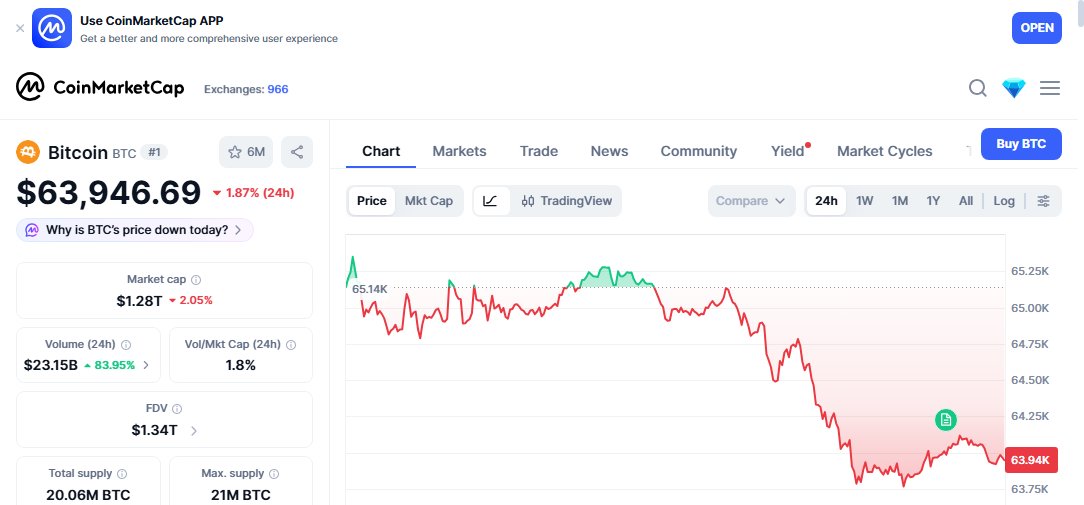Switch to the Yield tab
This screenshot has height=505, width=1084.
[x=788, y=152]
